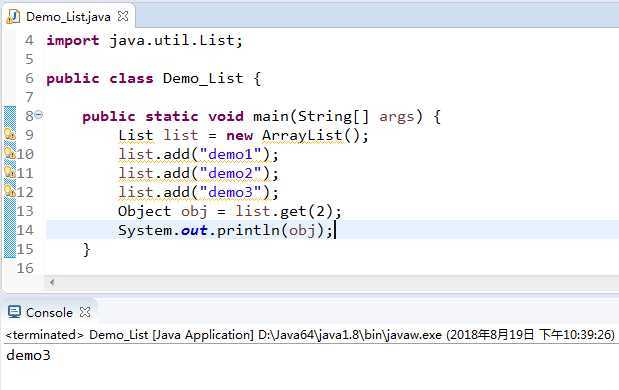
Task: Close the Console view tab
Action: (x=85, y=312)
